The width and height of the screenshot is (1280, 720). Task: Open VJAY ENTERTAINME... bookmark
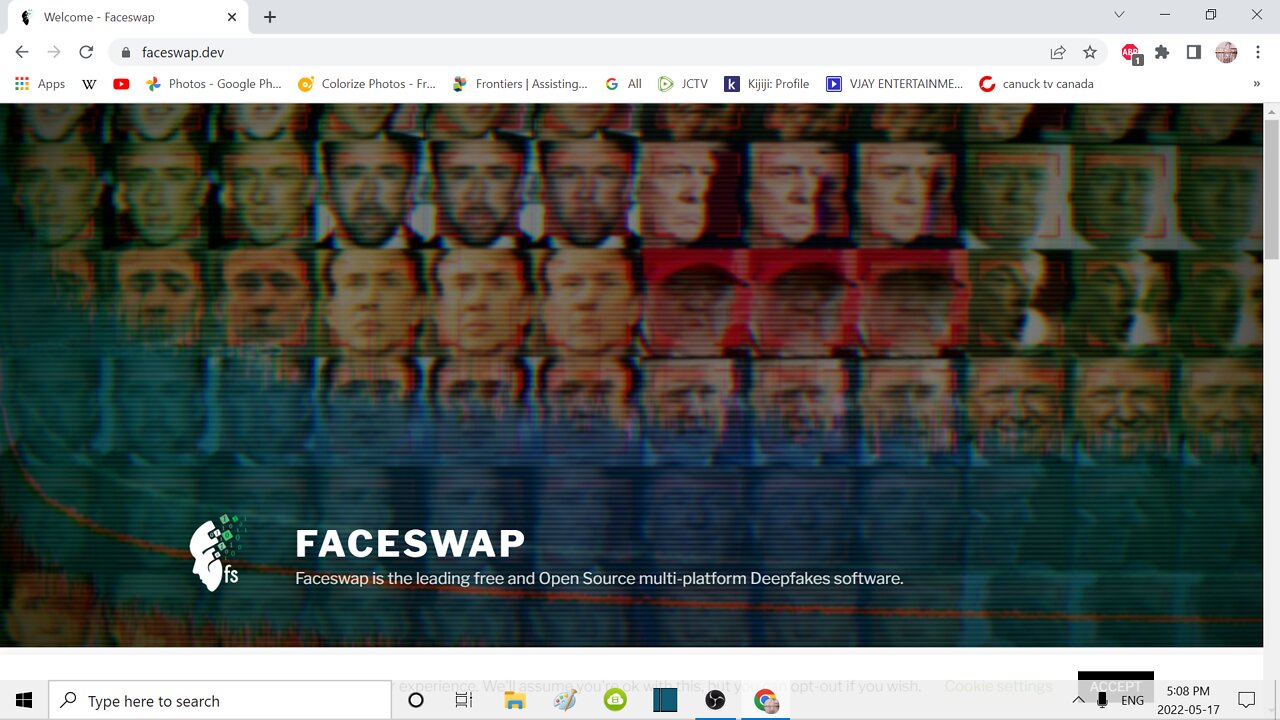coord(895,84)
